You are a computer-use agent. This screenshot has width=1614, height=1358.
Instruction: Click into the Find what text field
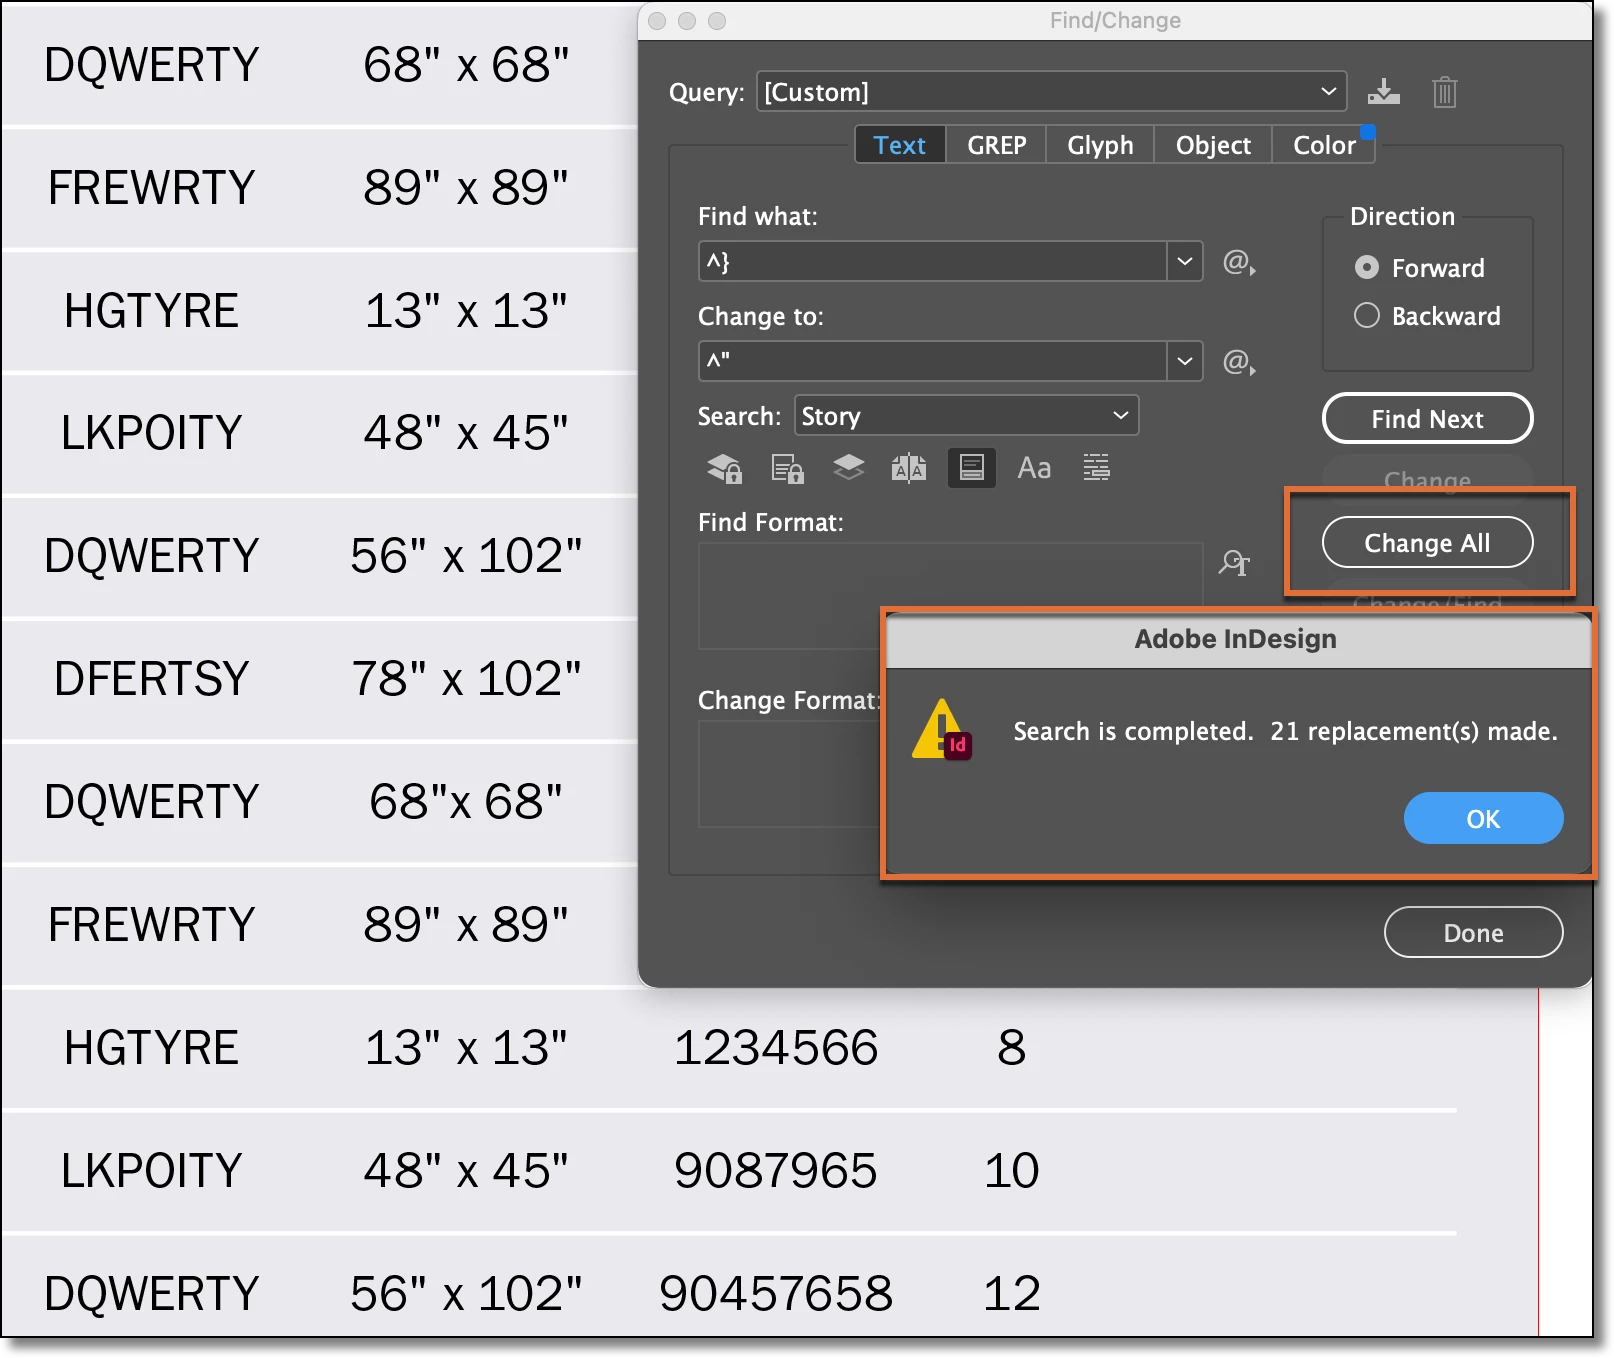932,262
